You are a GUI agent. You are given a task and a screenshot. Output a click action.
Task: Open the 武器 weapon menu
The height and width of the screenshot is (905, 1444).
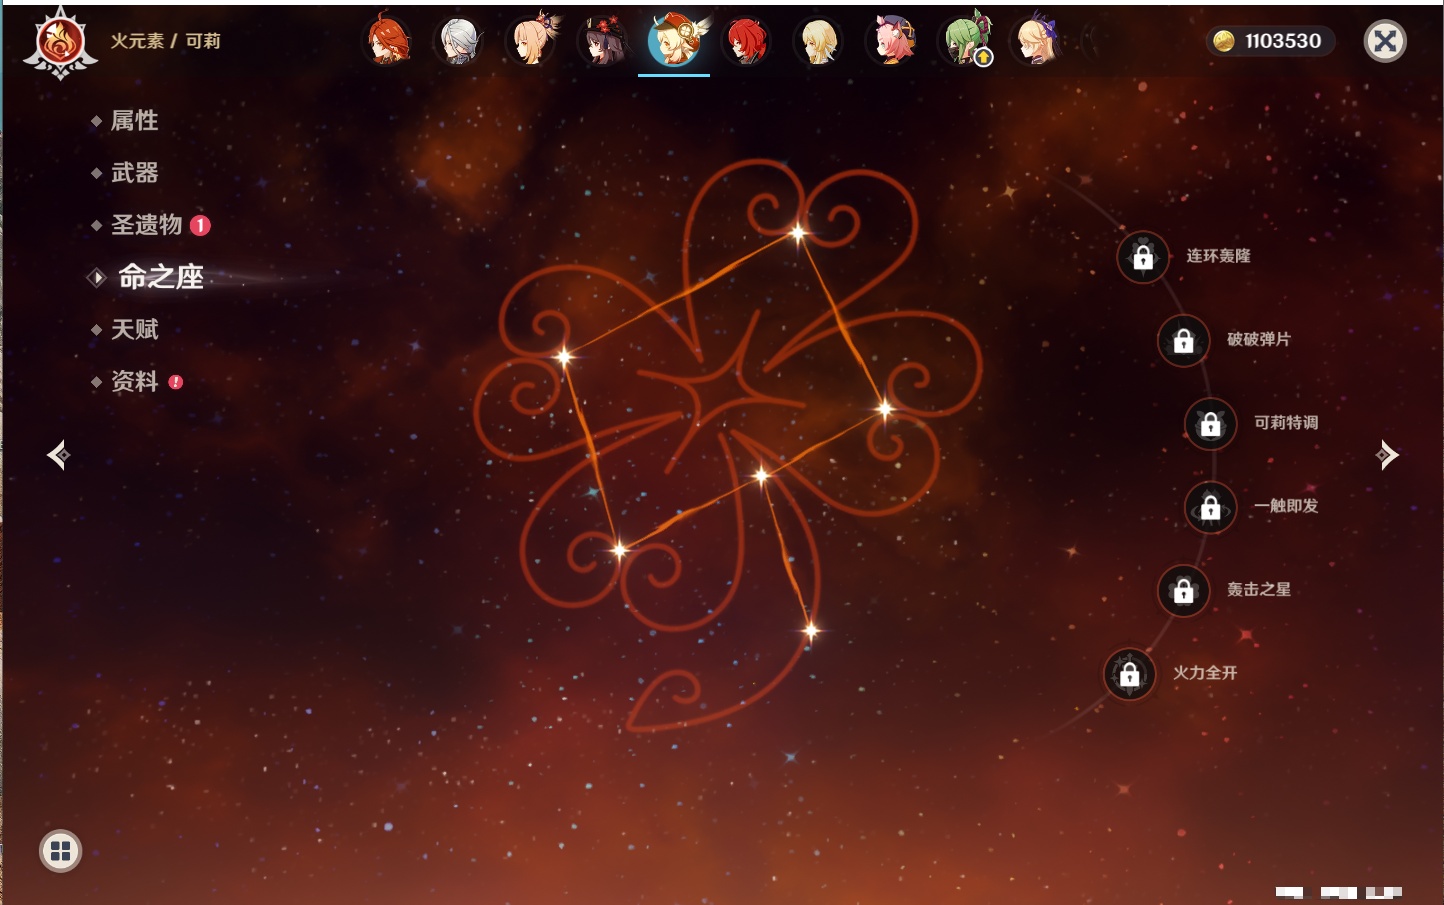134,173
